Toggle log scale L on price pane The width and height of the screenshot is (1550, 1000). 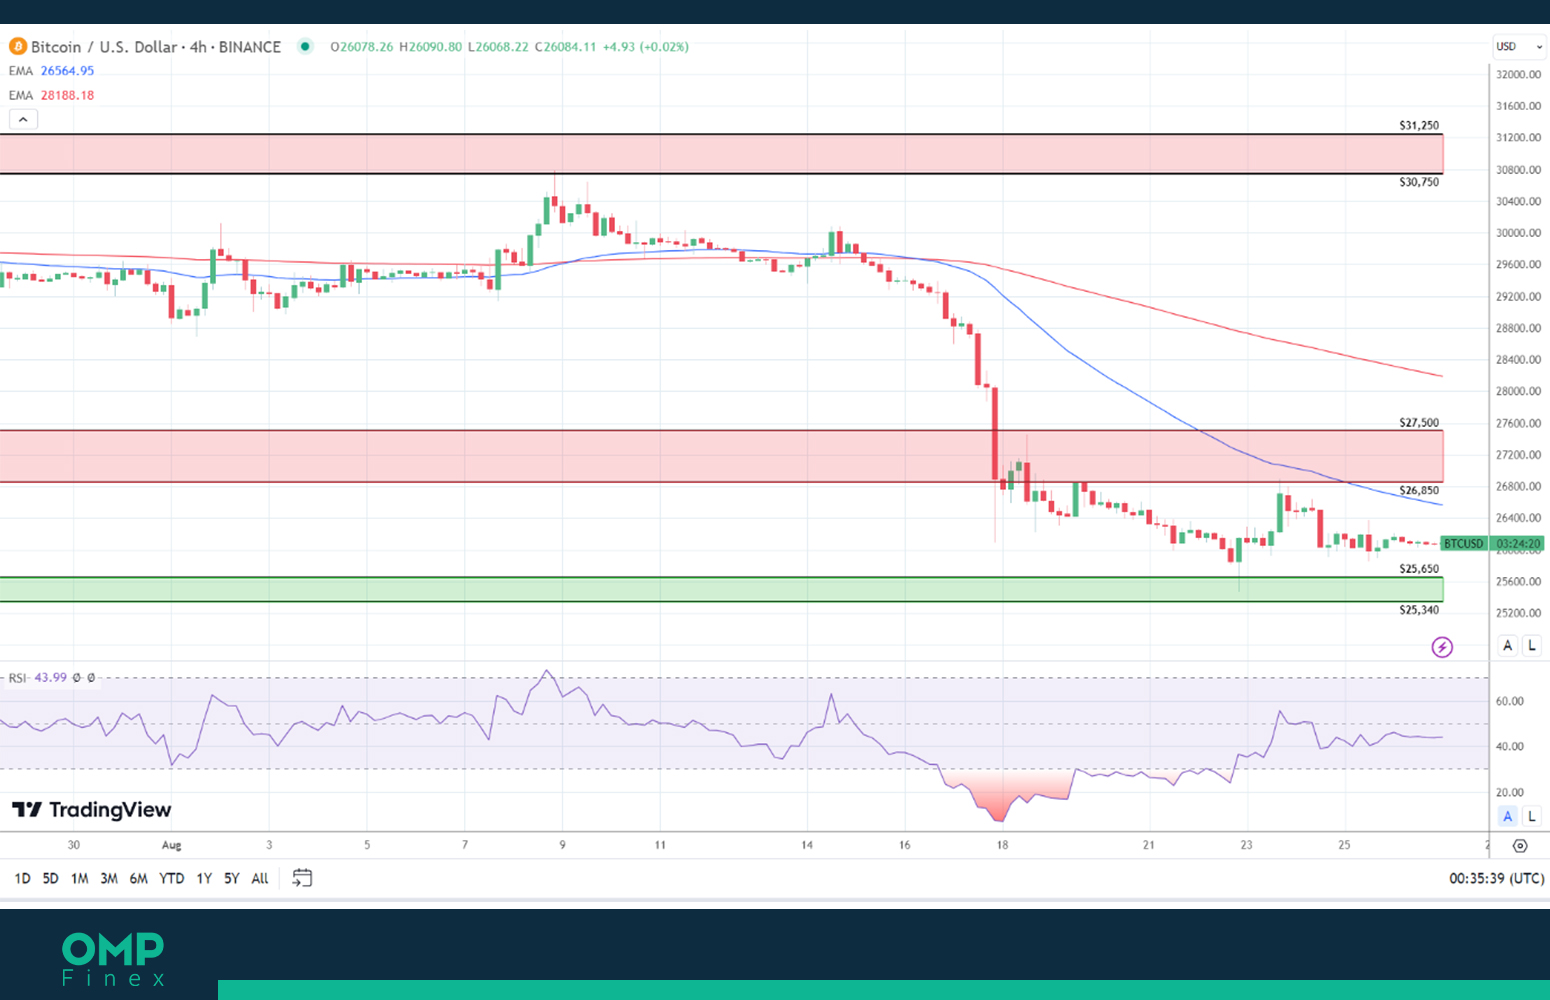(1531, 646)
